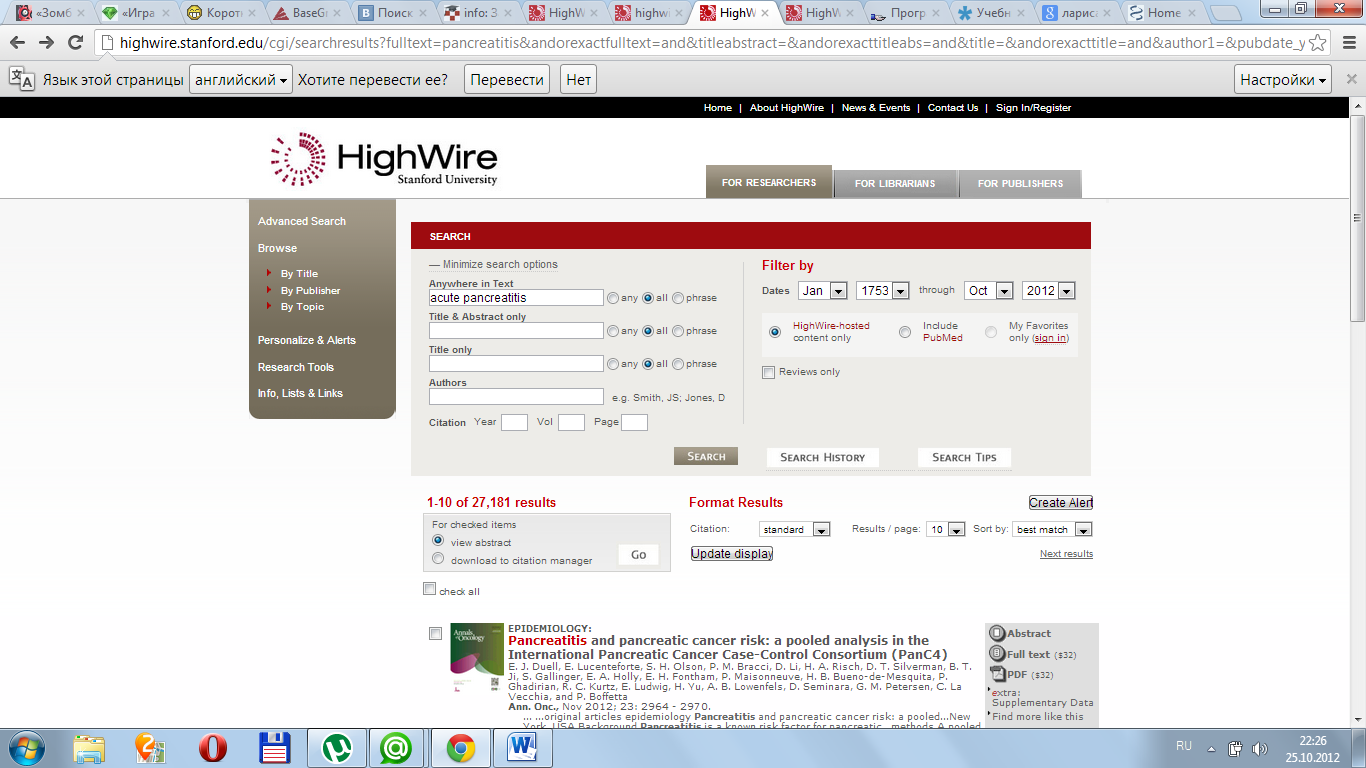Screen dimensions: 1366x768
Task: Open Mail.ru Agent in taskbar
Action: [398, 747]
